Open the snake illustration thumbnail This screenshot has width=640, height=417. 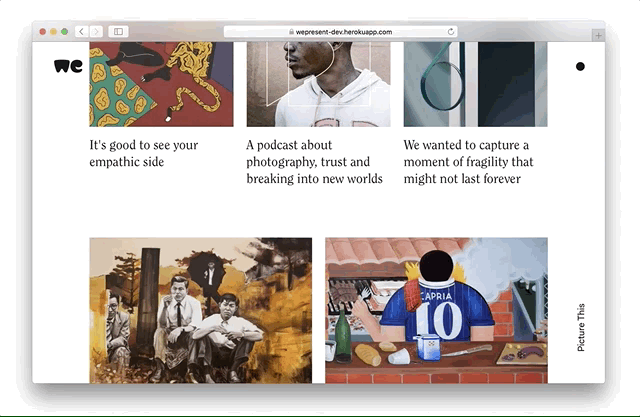point(161,84)
